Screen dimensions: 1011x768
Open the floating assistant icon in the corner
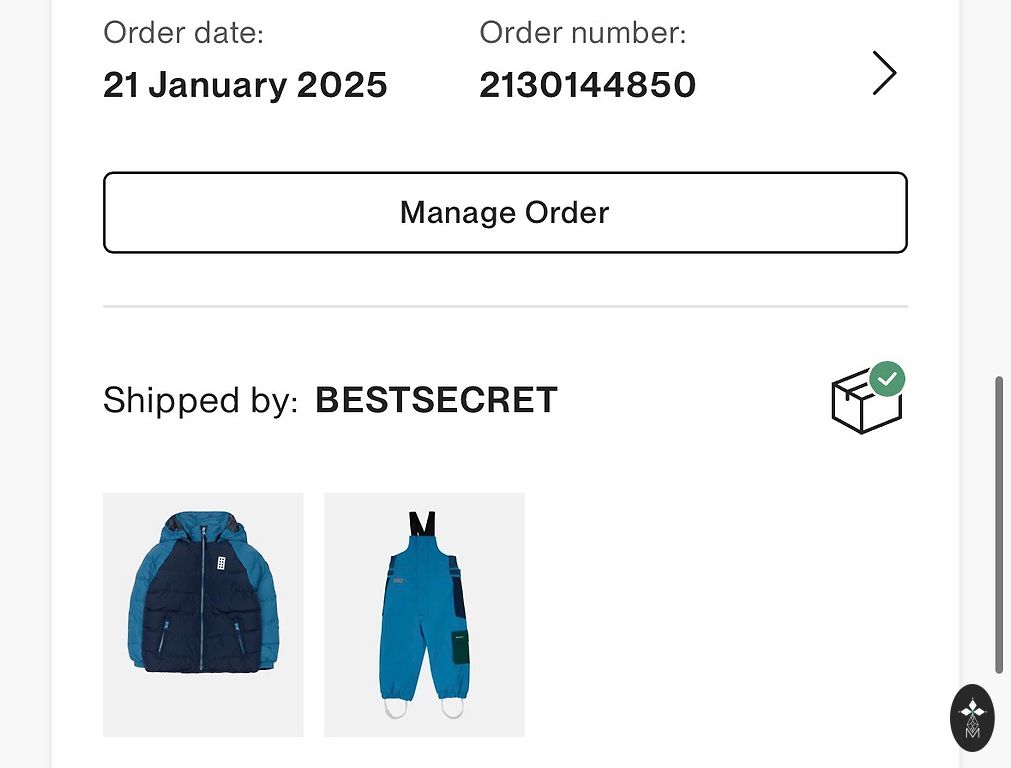(x=972, y=717)
